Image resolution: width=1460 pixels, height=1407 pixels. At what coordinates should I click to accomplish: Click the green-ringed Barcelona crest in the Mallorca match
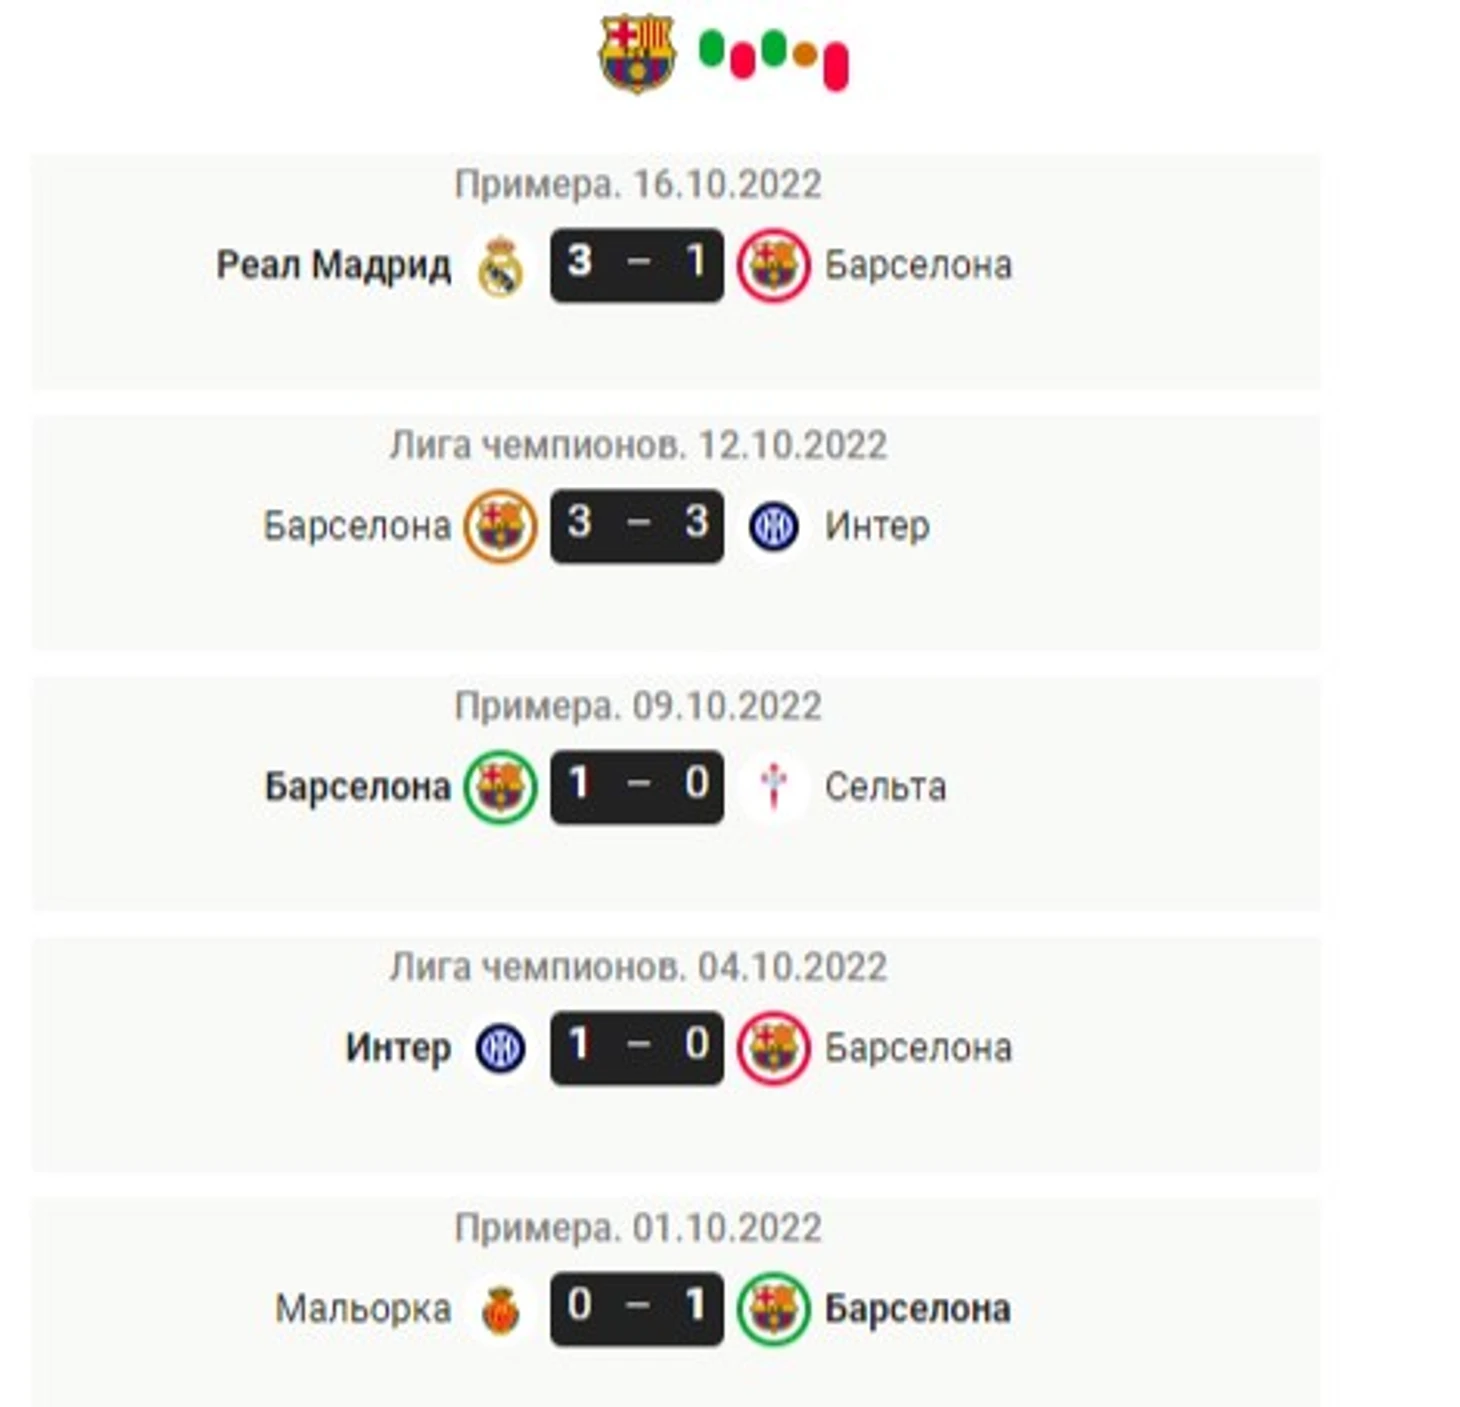(774, 1309)
